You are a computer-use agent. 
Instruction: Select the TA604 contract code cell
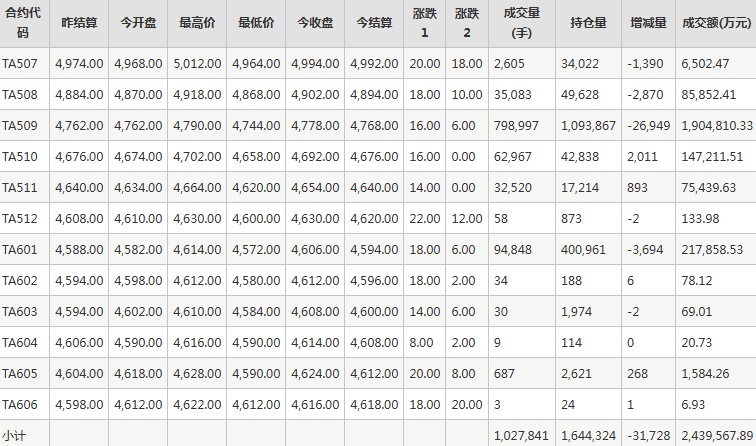coord(20,342)
